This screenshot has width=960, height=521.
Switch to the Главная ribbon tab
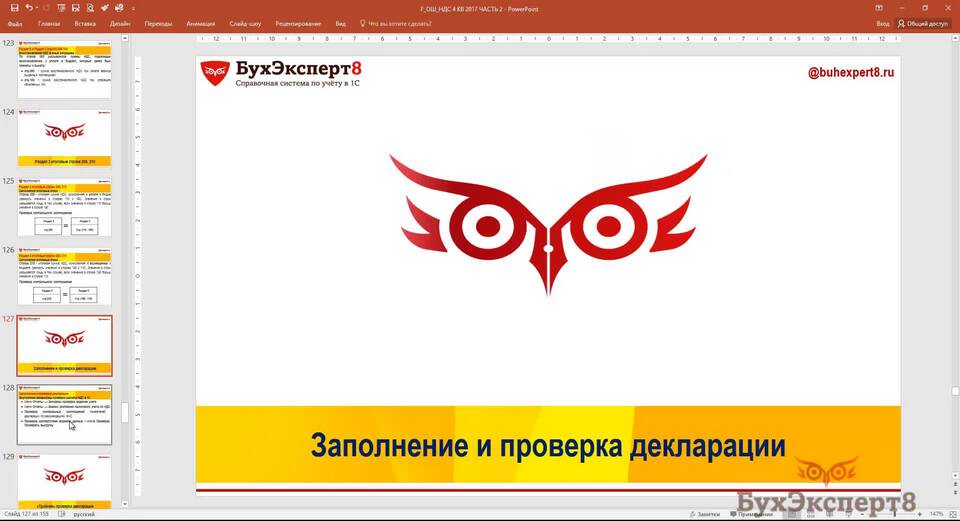(49, 24)
